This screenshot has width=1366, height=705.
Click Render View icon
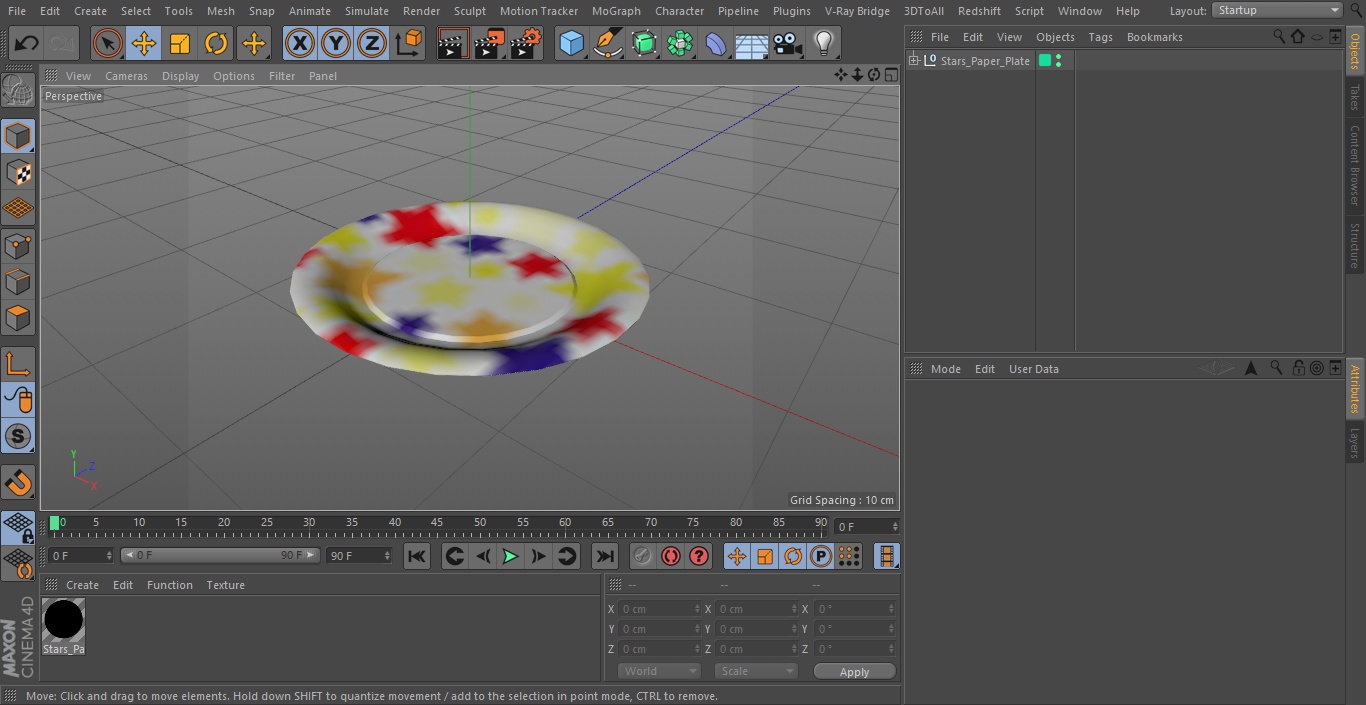[453, 43]
